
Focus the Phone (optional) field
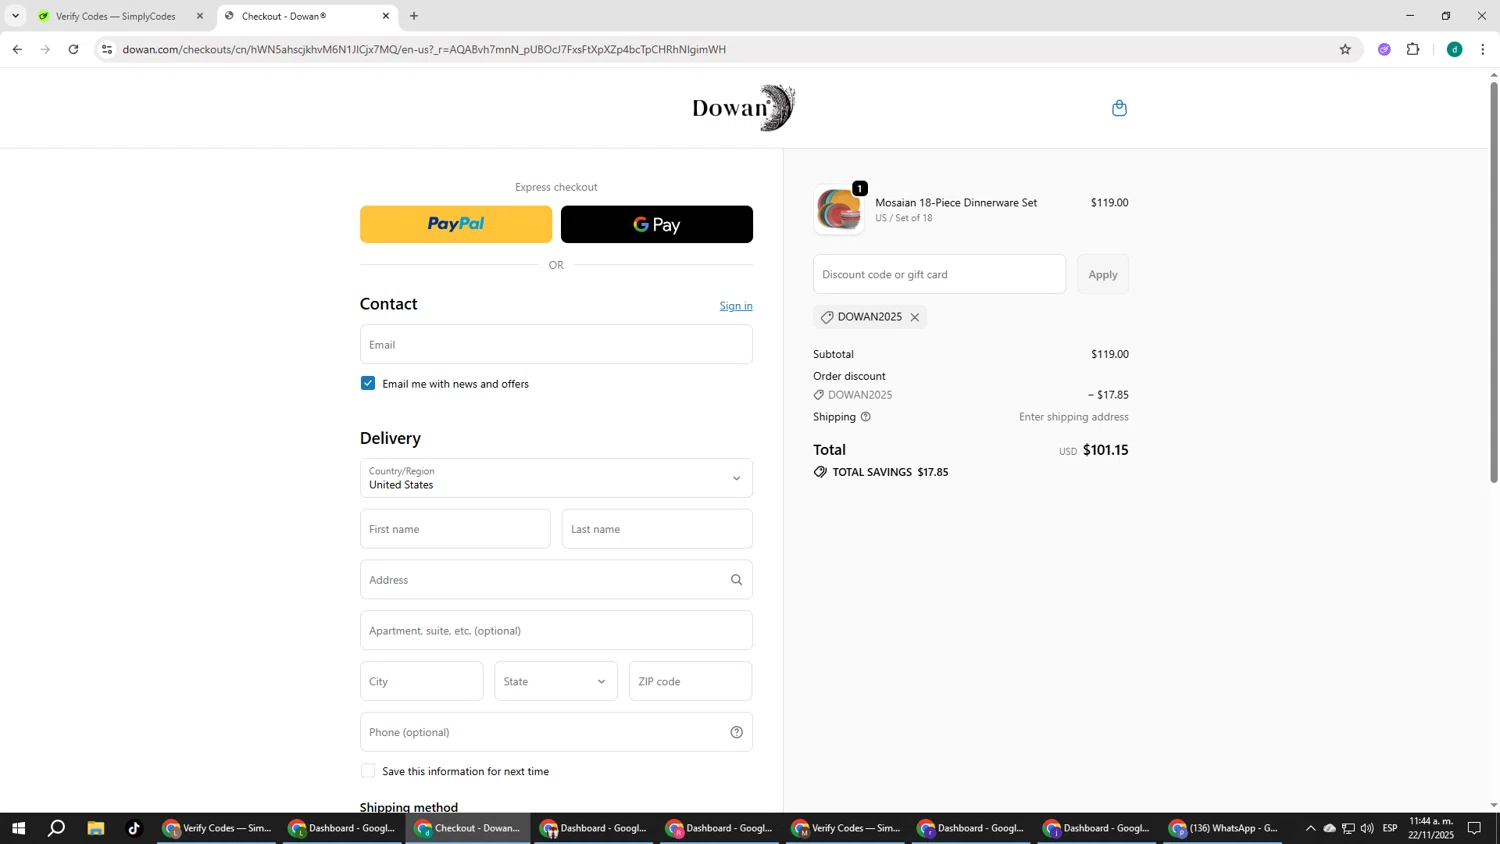556,732
